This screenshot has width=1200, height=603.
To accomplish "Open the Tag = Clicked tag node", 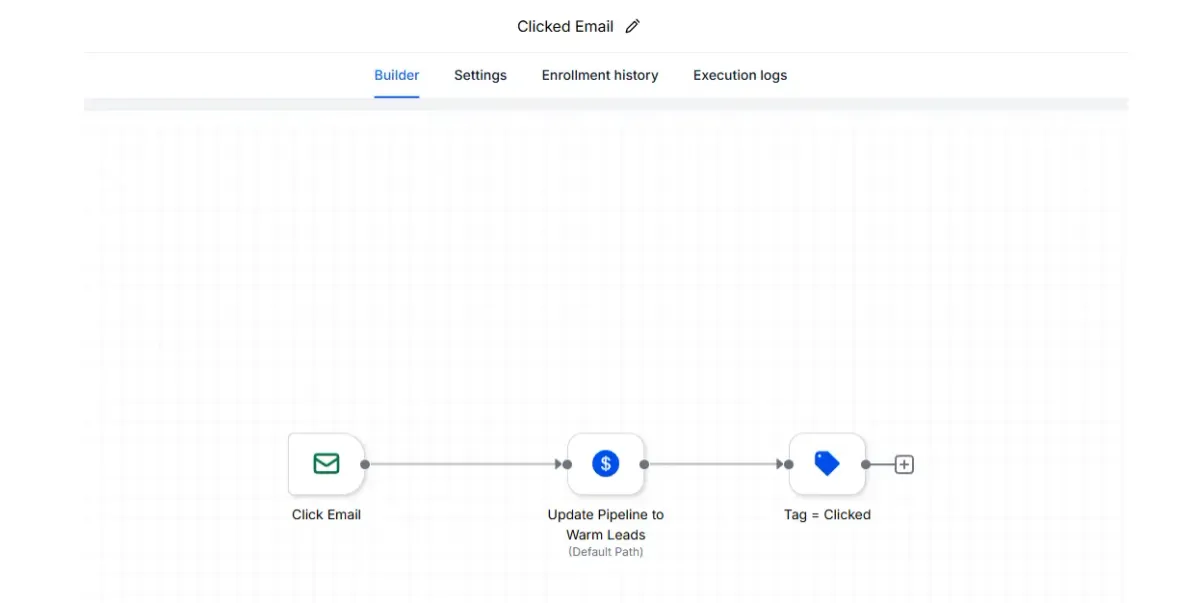I will point(827,464).
